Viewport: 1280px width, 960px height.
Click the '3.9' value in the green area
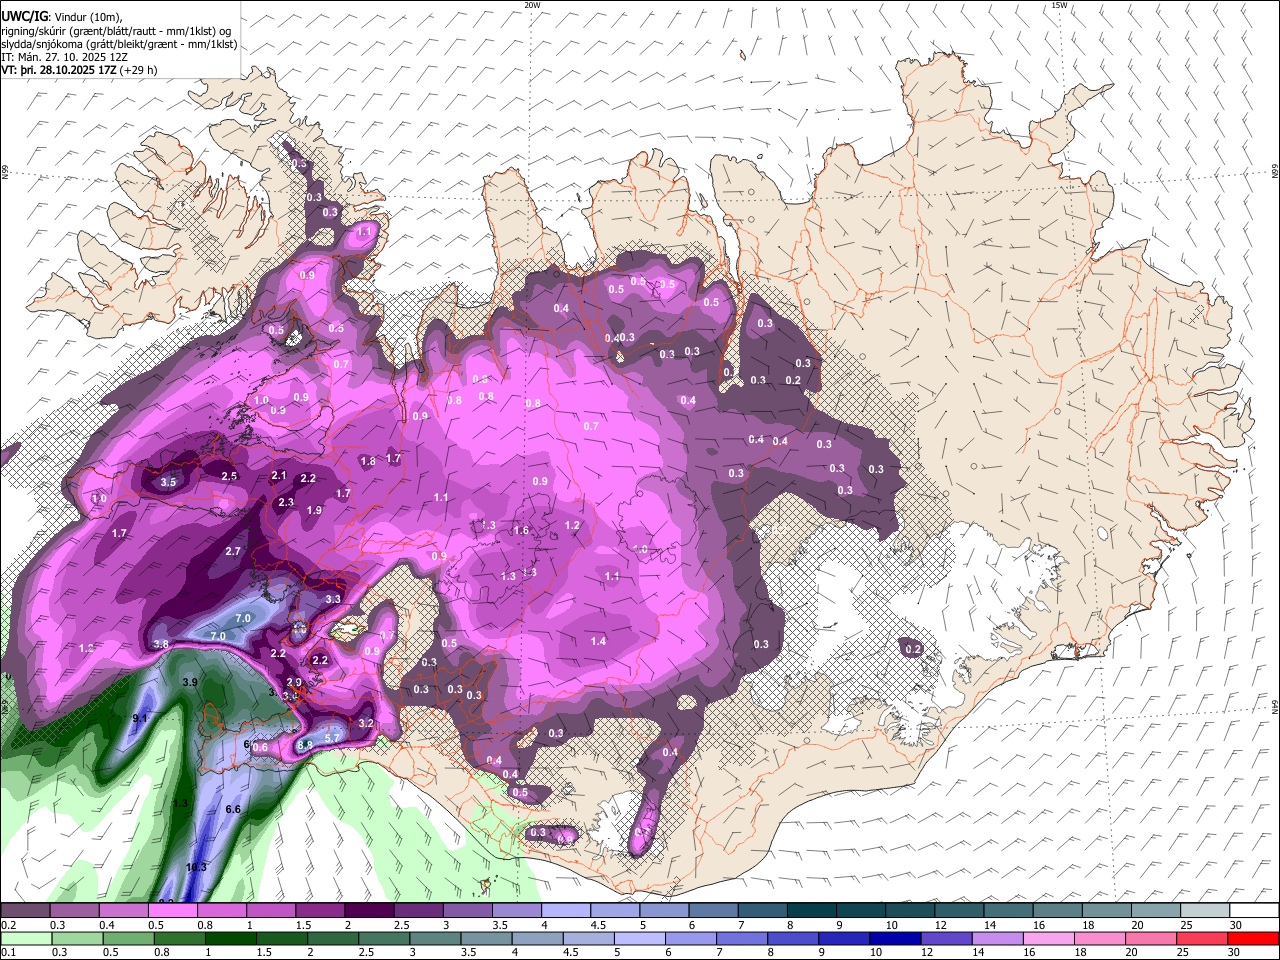(x=190, y=682)
